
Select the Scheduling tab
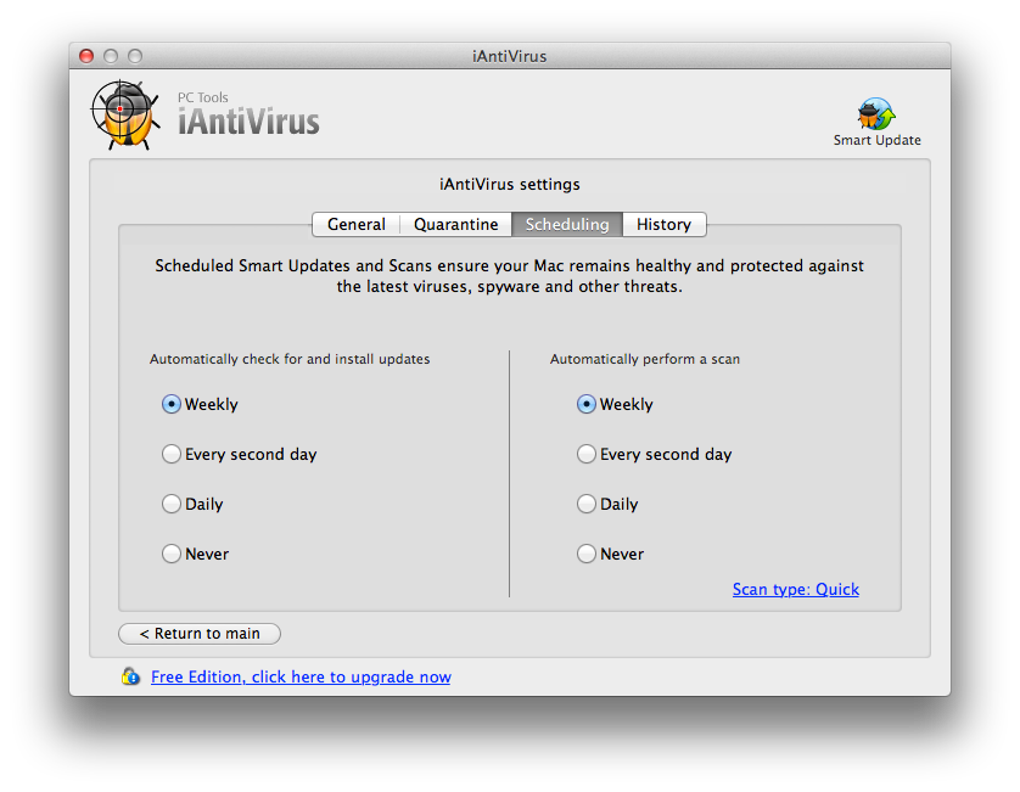[567, 224]
